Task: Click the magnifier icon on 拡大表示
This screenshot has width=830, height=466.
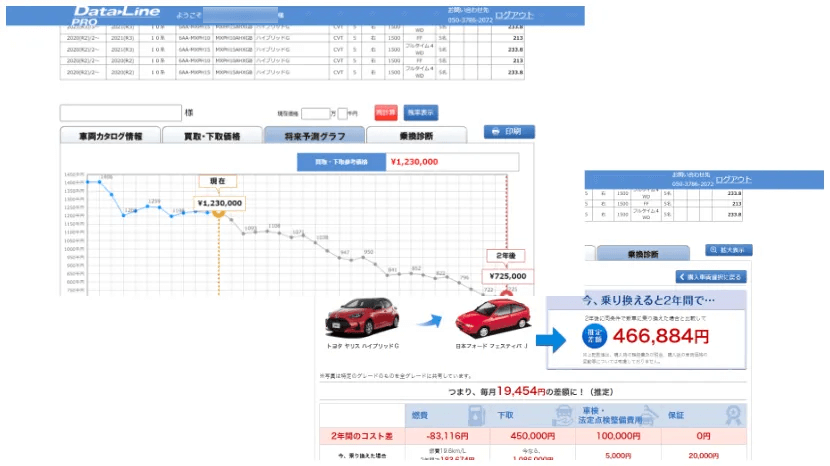Action: [715, 250]
